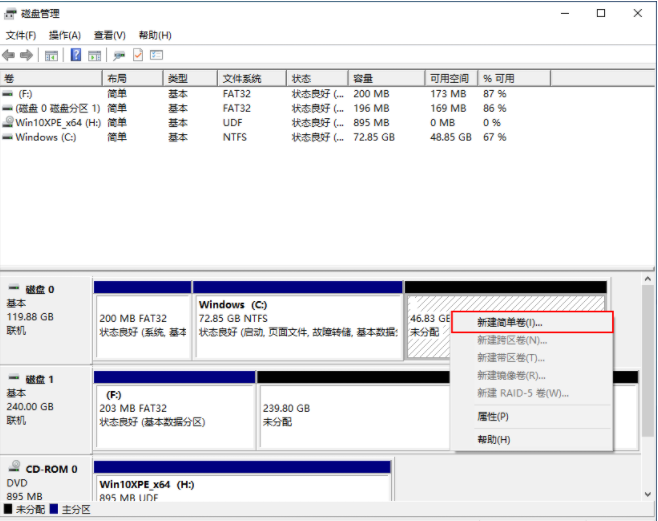This screenshot has height=521, width=658.
Task: Sort volumes by the 文件系统 column header
Action: pos(242,78)
